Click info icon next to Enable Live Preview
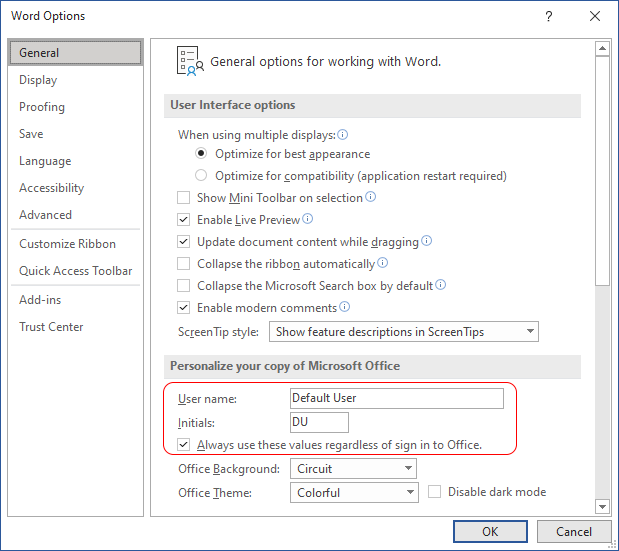This screenshot has width=619, height=551. (x=308, y=218)
